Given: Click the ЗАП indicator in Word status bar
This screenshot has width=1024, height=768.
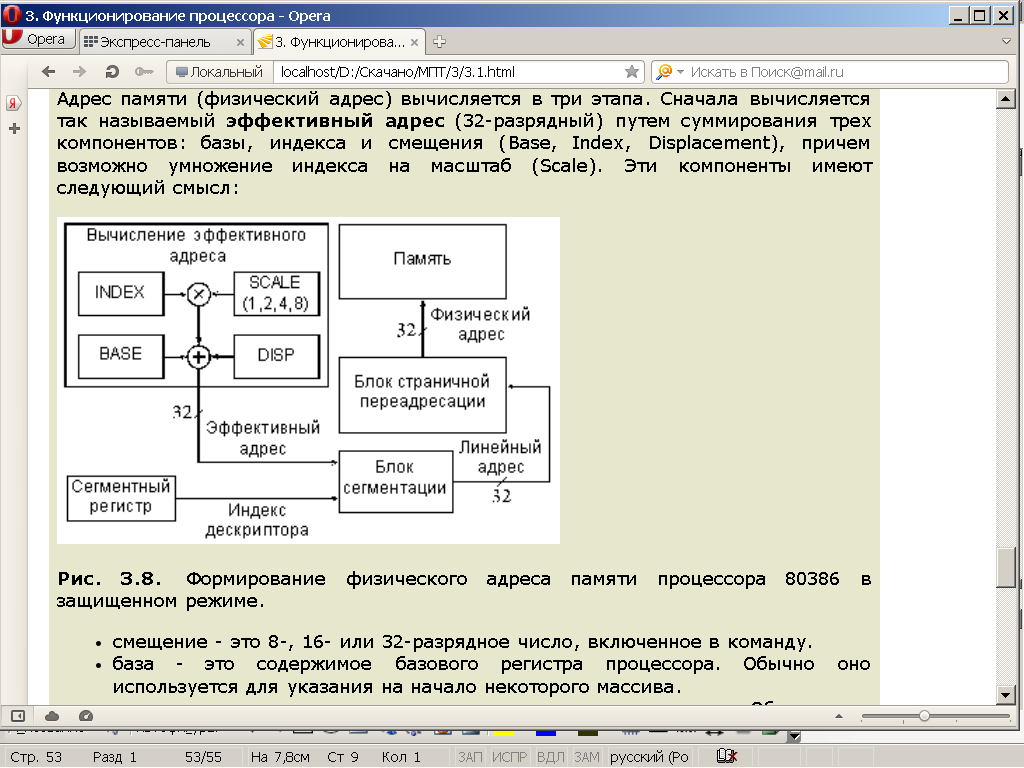Looking at the screenshot, I should pyautogui.click(x=470, y=757).
